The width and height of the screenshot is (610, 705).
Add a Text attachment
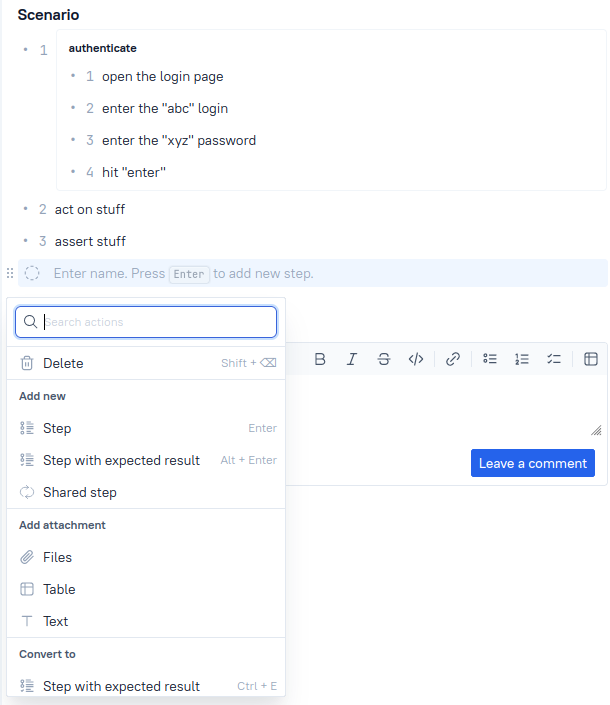click(146, 621)
